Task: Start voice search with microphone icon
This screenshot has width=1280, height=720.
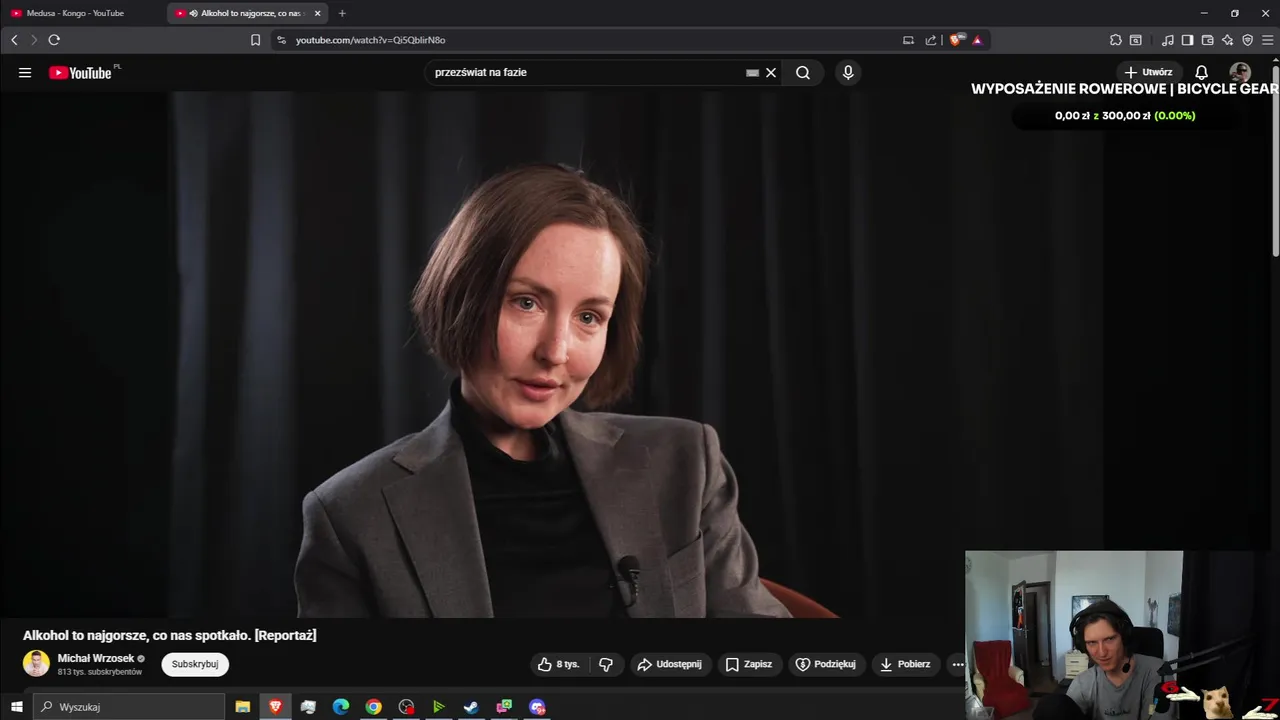Action: 848,72
